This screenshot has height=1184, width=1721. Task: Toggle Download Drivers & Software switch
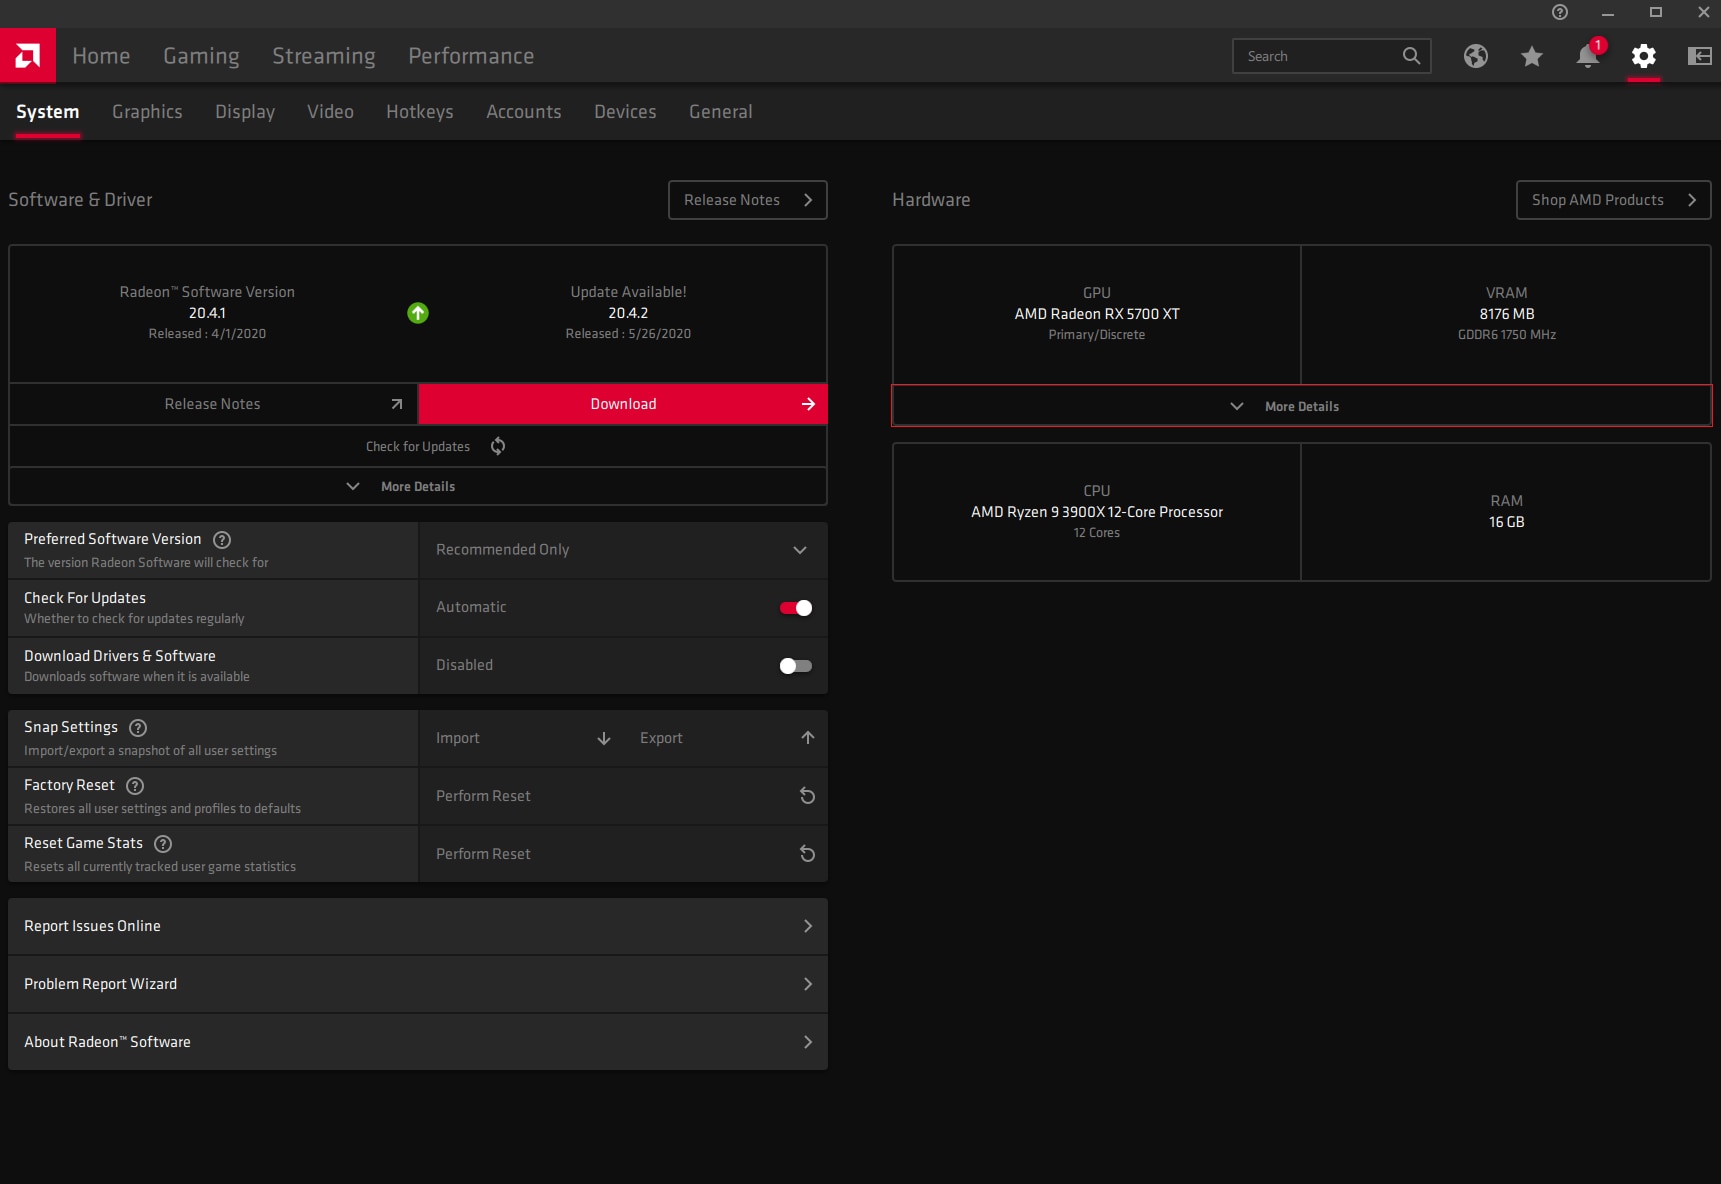pos(796,666)
